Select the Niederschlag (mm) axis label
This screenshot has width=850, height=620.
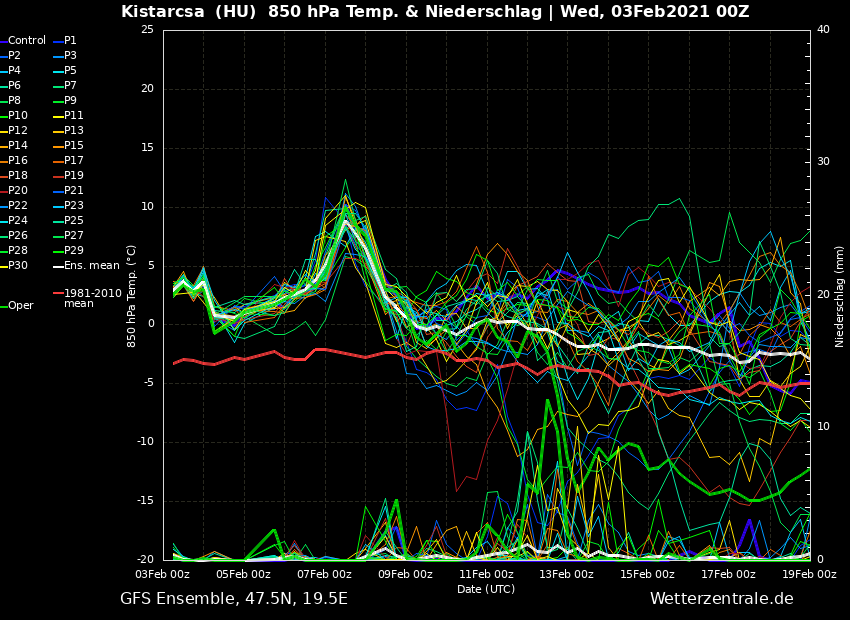point(840,296)
